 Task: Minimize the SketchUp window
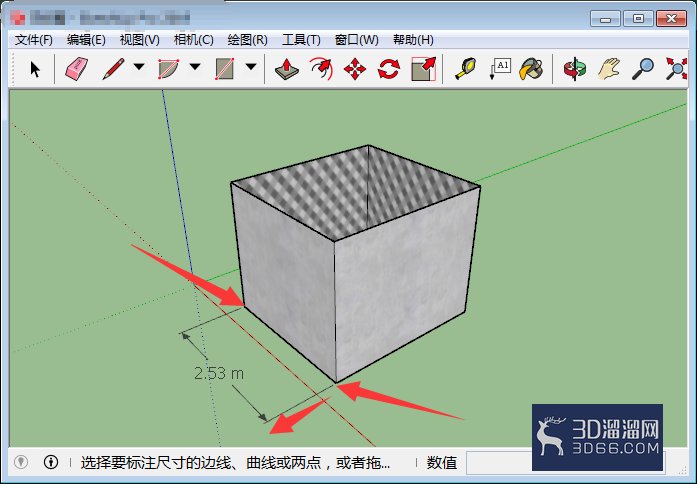605,19
